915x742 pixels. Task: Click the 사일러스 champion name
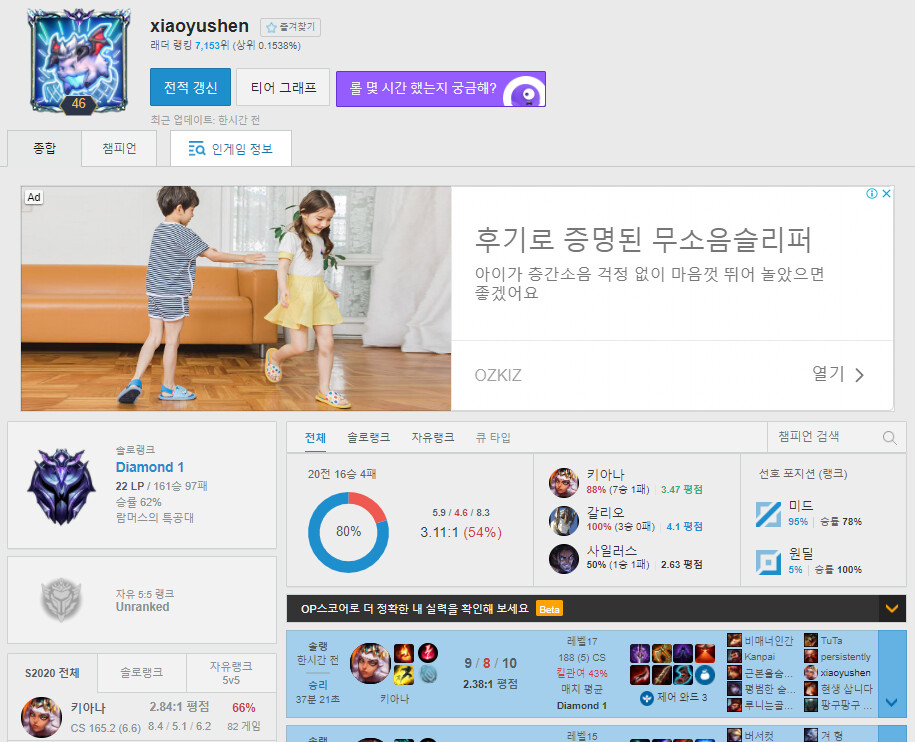(x=612, y=550)
